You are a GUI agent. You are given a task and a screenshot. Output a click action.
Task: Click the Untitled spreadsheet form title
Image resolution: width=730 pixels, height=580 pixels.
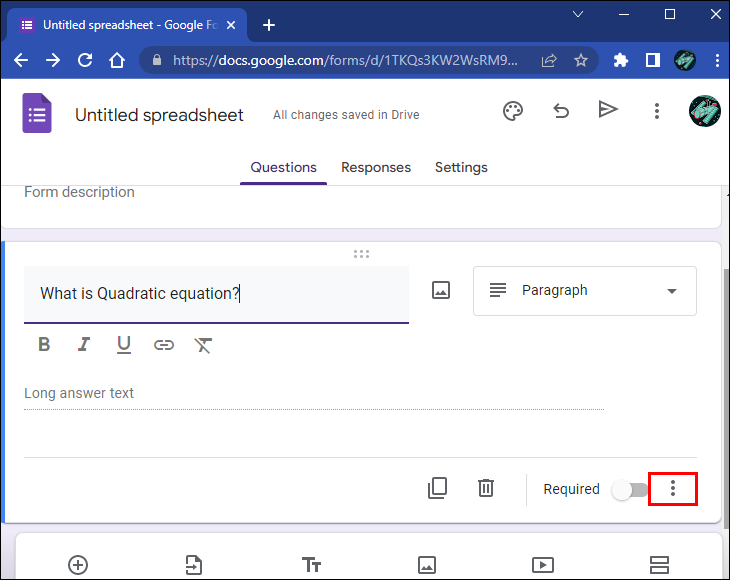pos(159,115)
